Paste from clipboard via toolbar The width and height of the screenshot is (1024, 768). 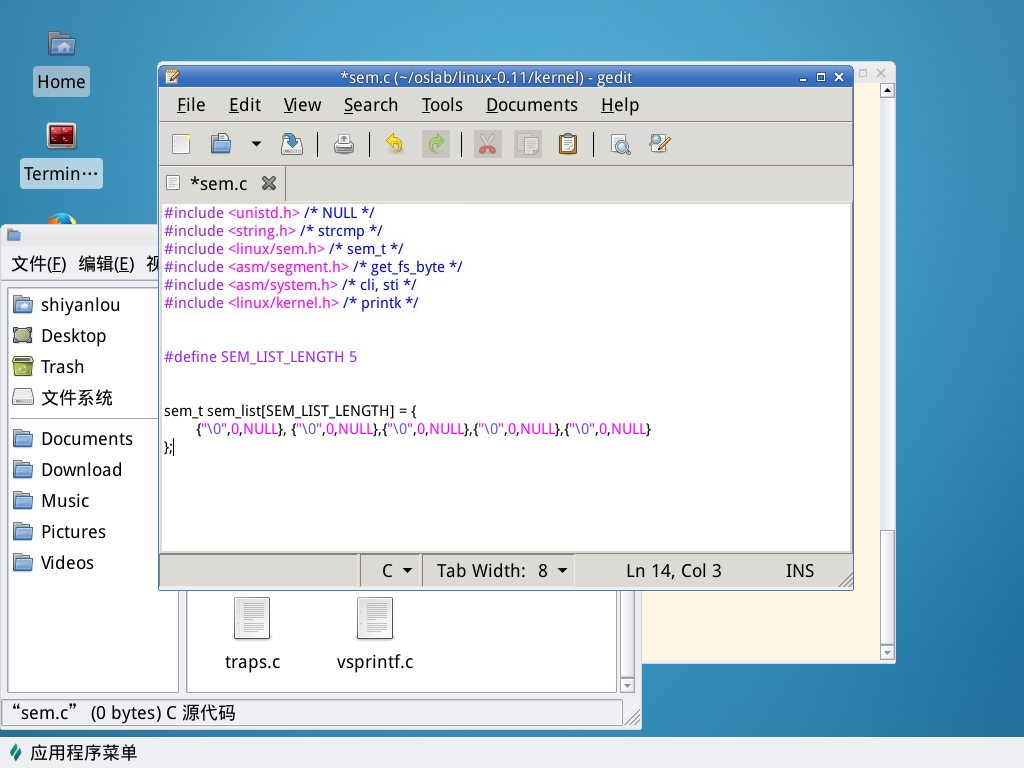[568, 144]
